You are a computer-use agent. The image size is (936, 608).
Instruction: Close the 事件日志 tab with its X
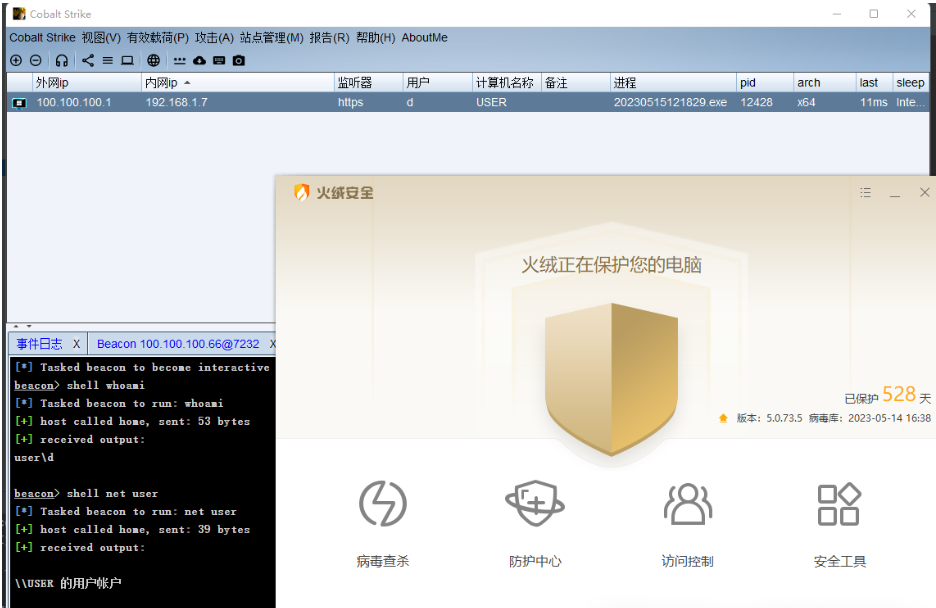[x=76, y=344]
